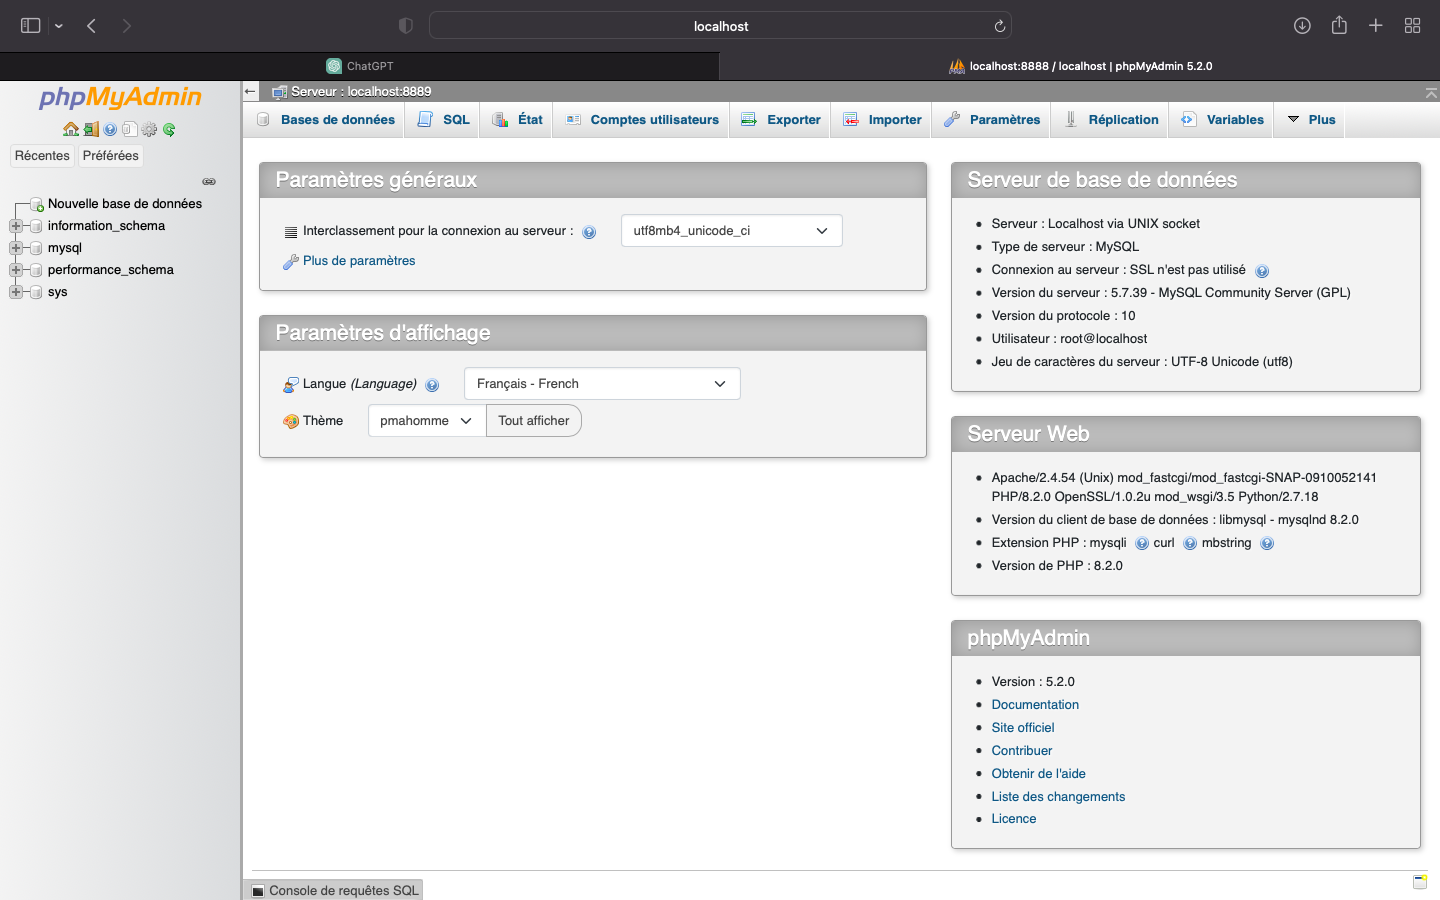Click the information_schema database cylinder icon
Screen dimensions: 1440x900
pyautogui.click(x=36, y=226)
